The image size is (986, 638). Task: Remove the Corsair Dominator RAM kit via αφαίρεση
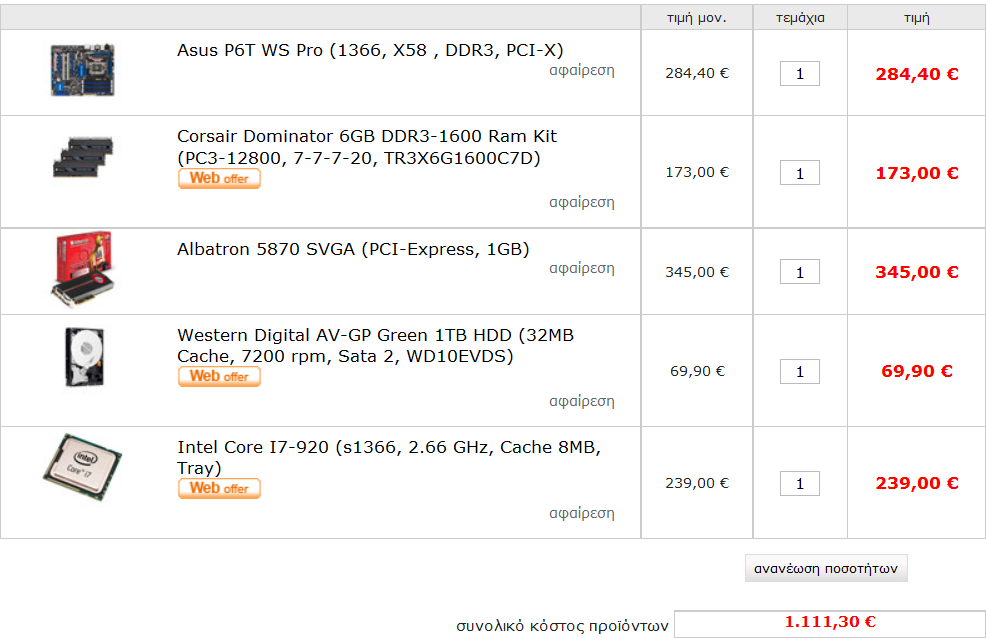(x=582, y=202)
